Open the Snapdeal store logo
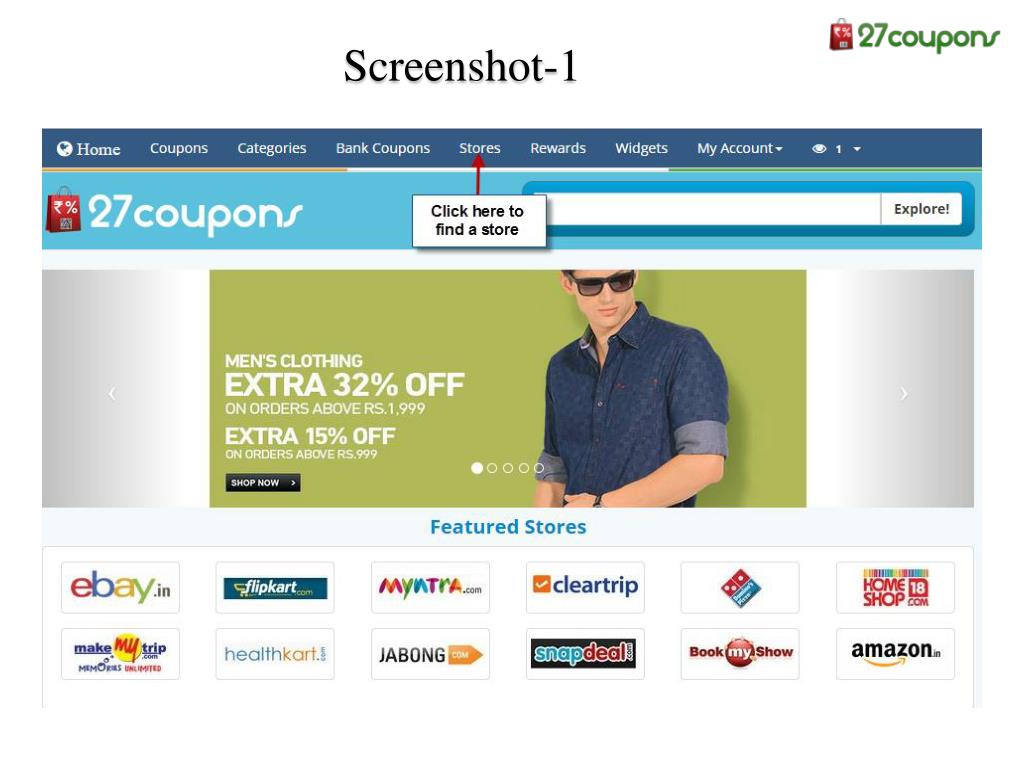Viewport: 1024px width, 768px height. 585,654
